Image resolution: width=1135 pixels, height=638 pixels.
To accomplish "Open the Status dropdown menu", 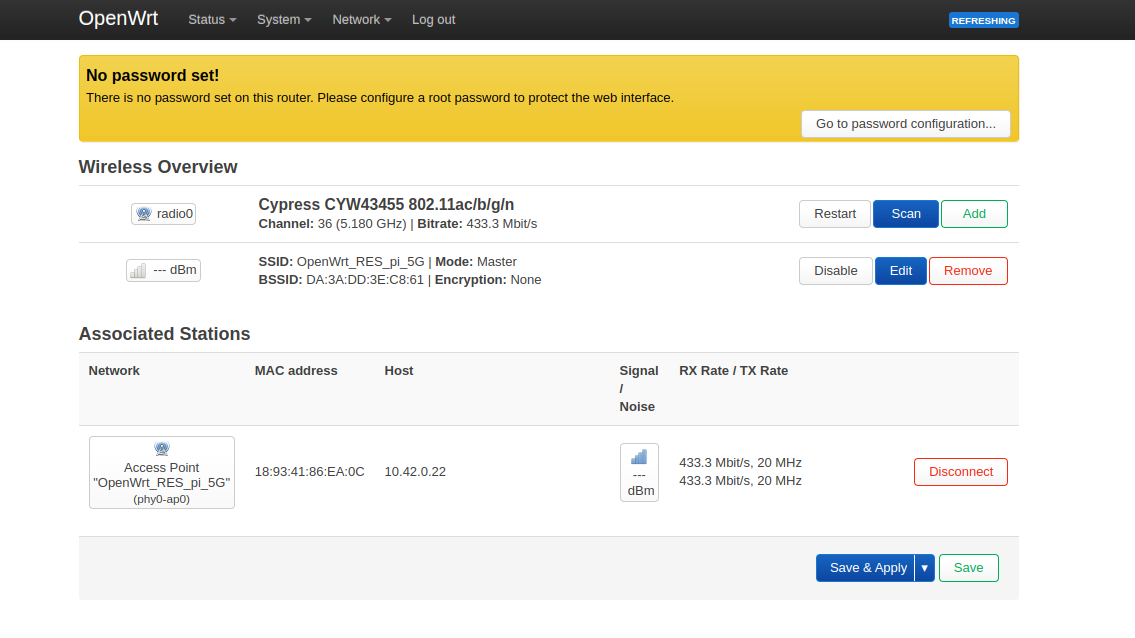I will point(212,20).
